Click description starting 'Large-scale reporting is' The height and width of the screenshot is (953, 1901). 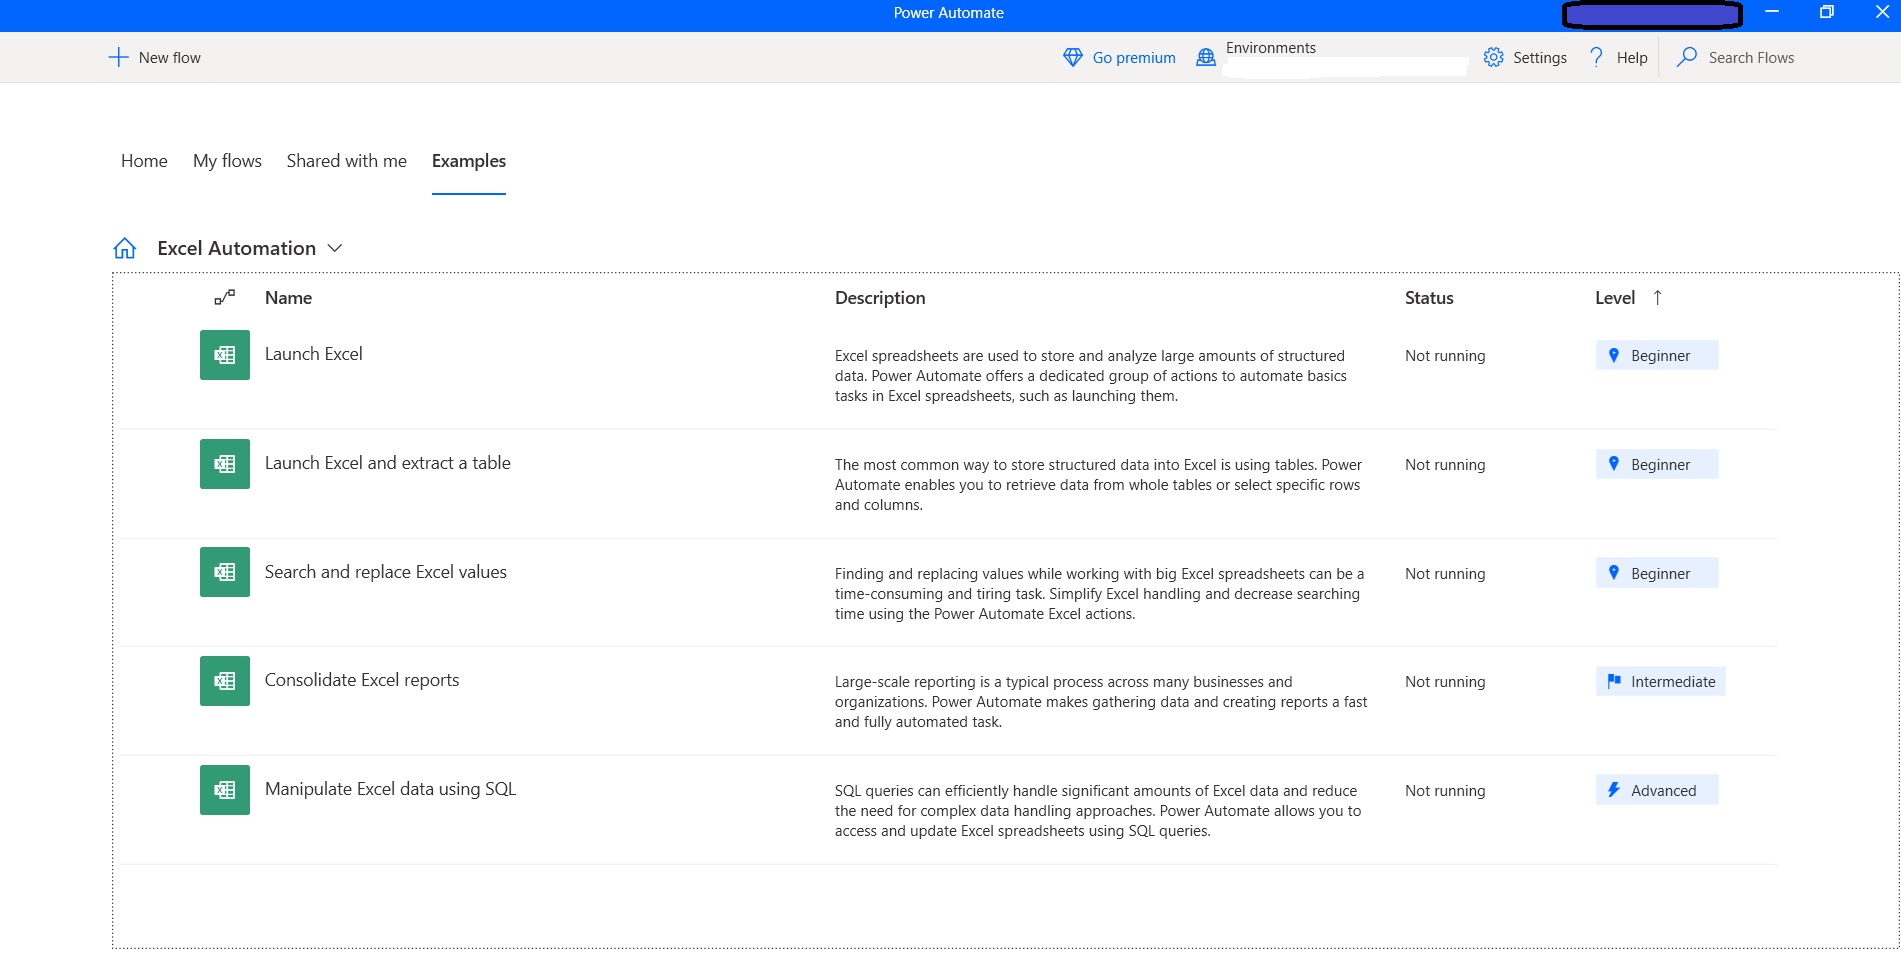pyautogui.click(x=1101, y=702)
